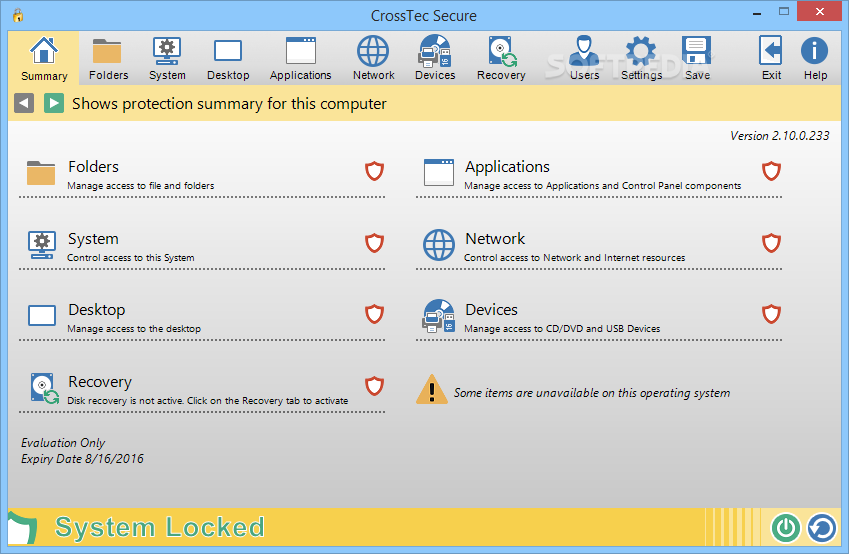The width and height of the screenshot is (849, 554).
Task: Close the CrossTec Secure window
Action: pyautogui.click(x=820, y=11)
